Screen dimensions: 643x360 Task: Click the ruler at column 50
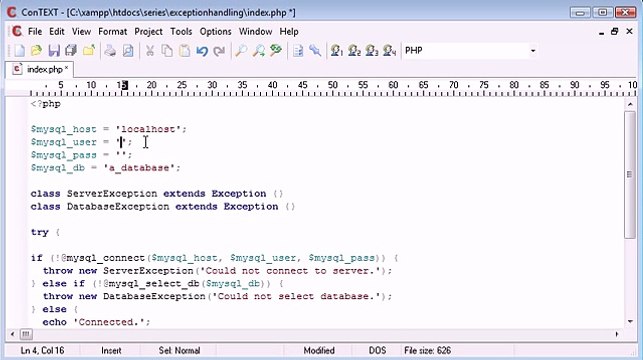coord(333,85)
